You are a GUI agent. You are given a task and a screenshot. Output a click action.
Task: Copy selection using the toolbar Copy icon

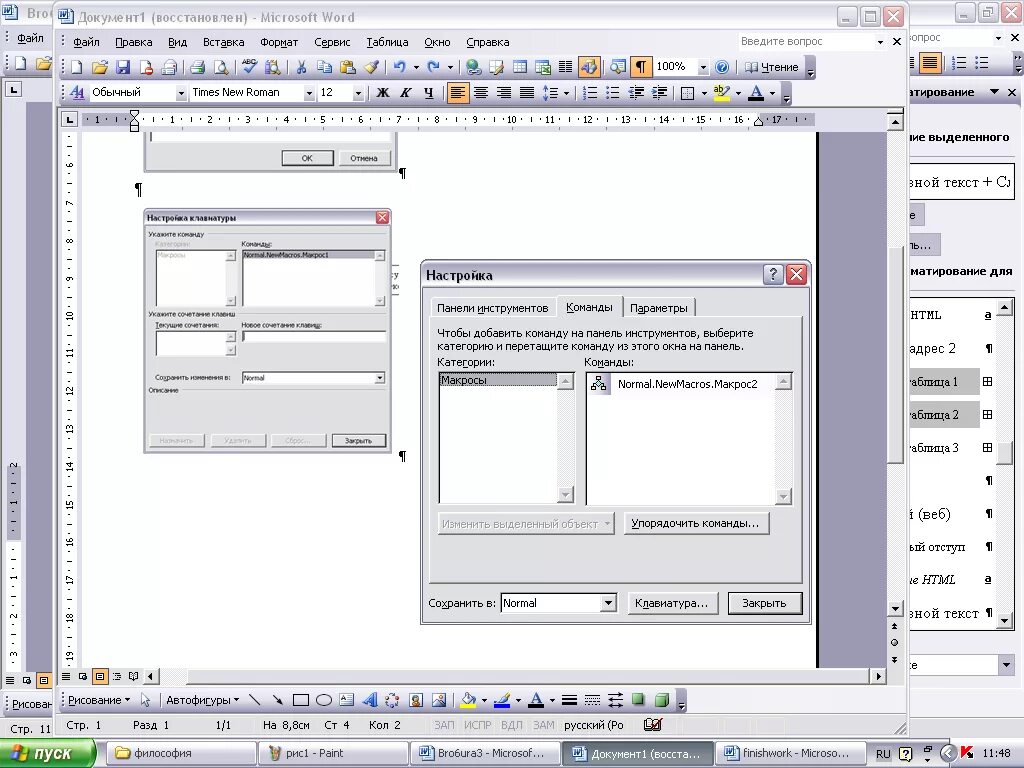click(x=324, y=67)
